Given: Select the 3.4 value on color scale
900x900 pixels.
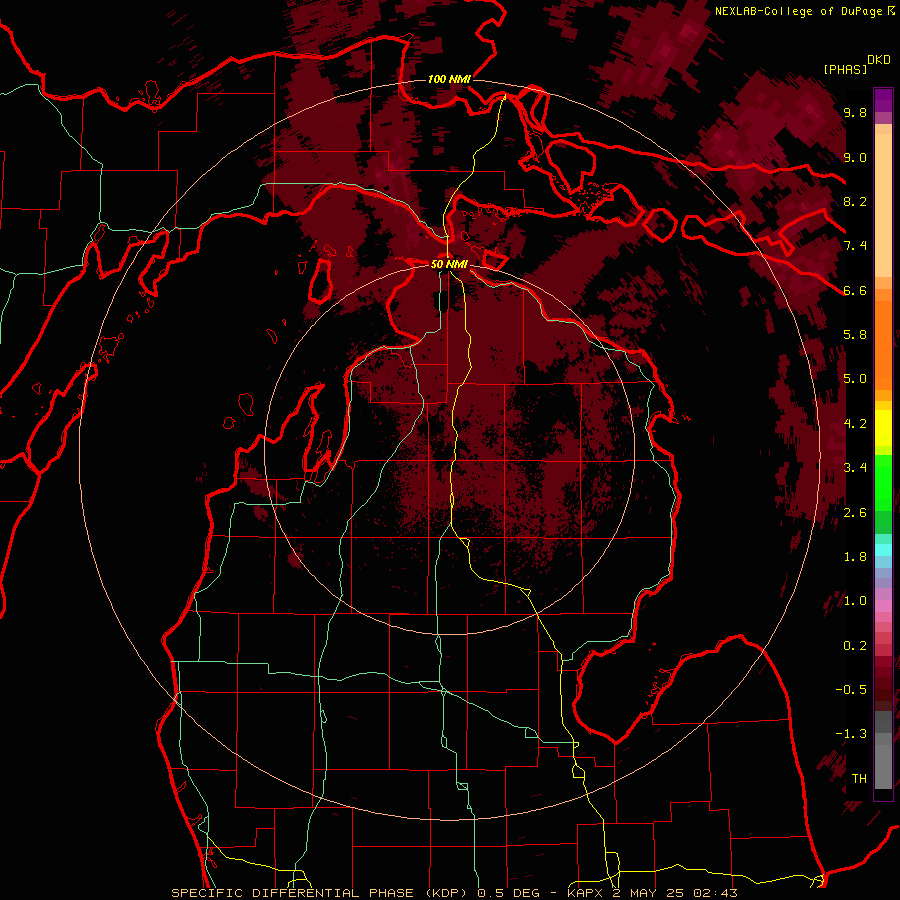Looking at the screenshot, I should (855, 468).
